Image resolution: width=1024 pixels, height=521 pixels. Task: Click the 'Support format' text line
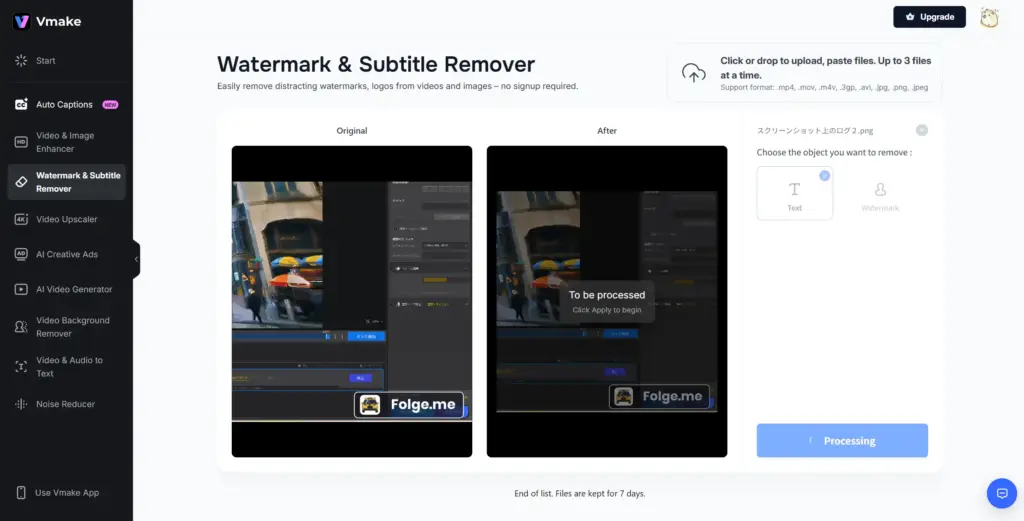824,87
